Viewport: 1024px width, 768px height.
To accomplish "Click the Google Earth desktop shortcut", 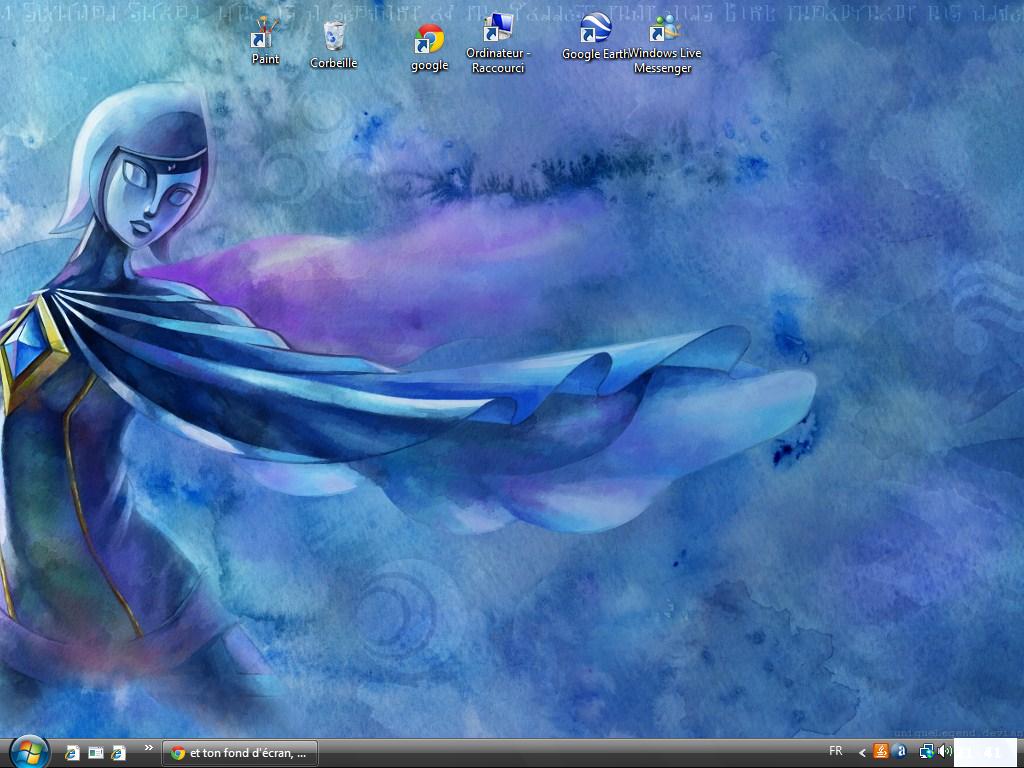I will pos(595,37).
